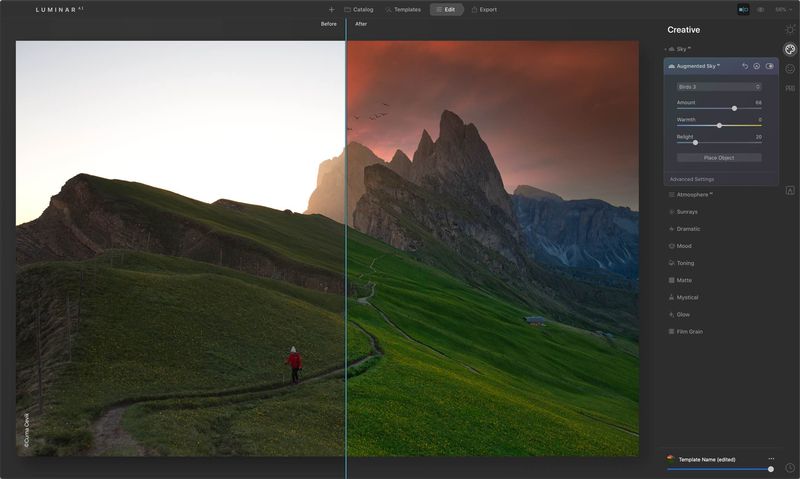Collapse the Augmented Sky AI header
This screenshot has height=479, width=800.
tap(694, 66)
